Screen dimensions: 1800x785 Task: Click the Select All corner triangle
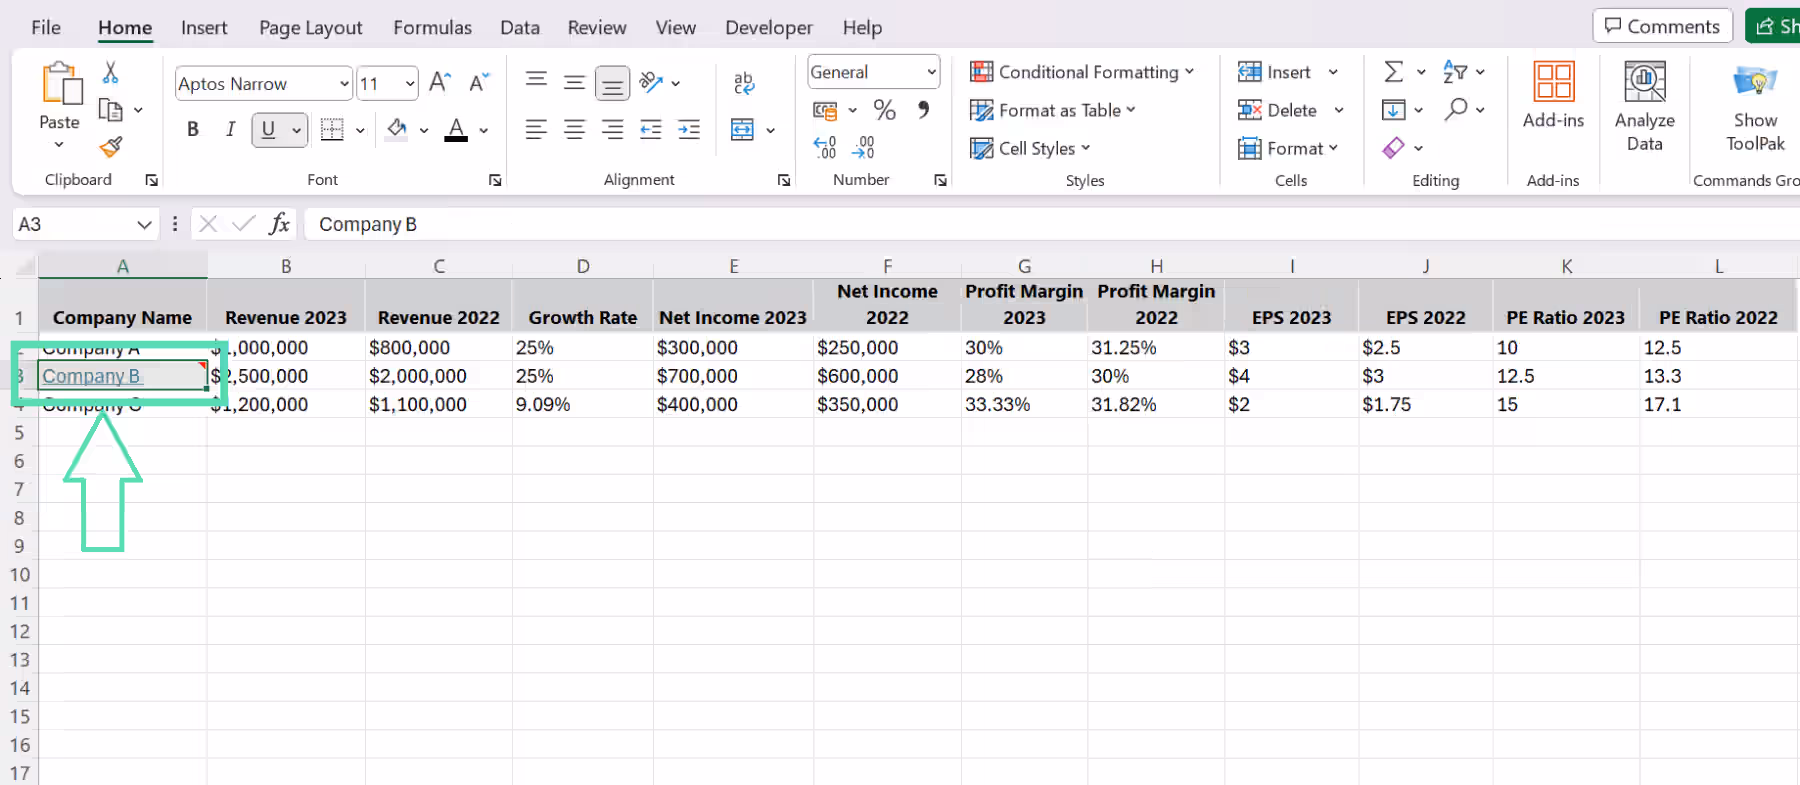(x=26, y=266)
